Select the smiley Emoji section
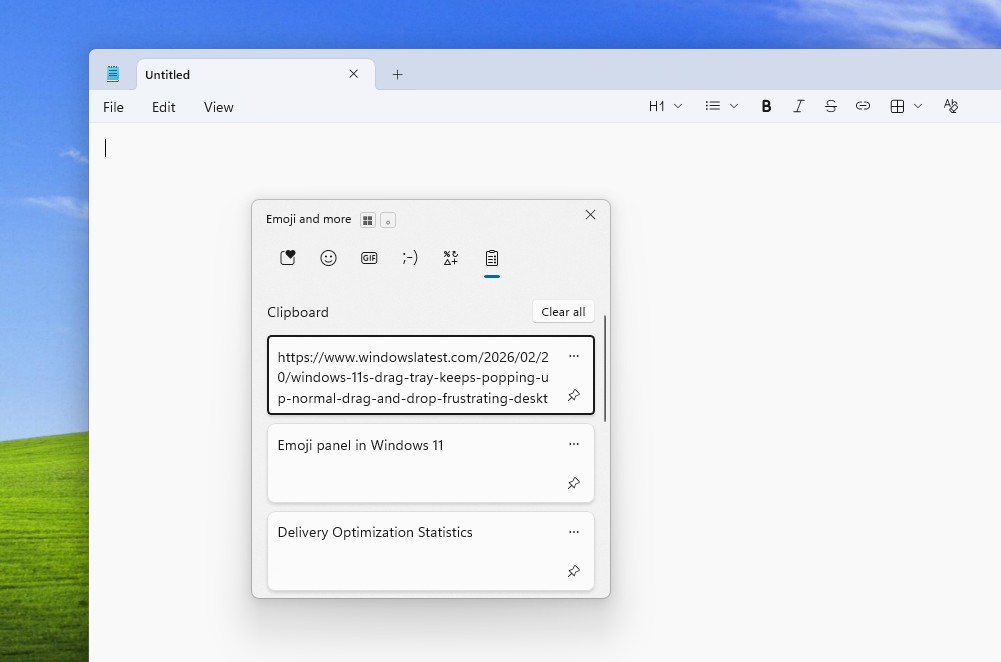The image size is (1001, 662). click(329, 257)
